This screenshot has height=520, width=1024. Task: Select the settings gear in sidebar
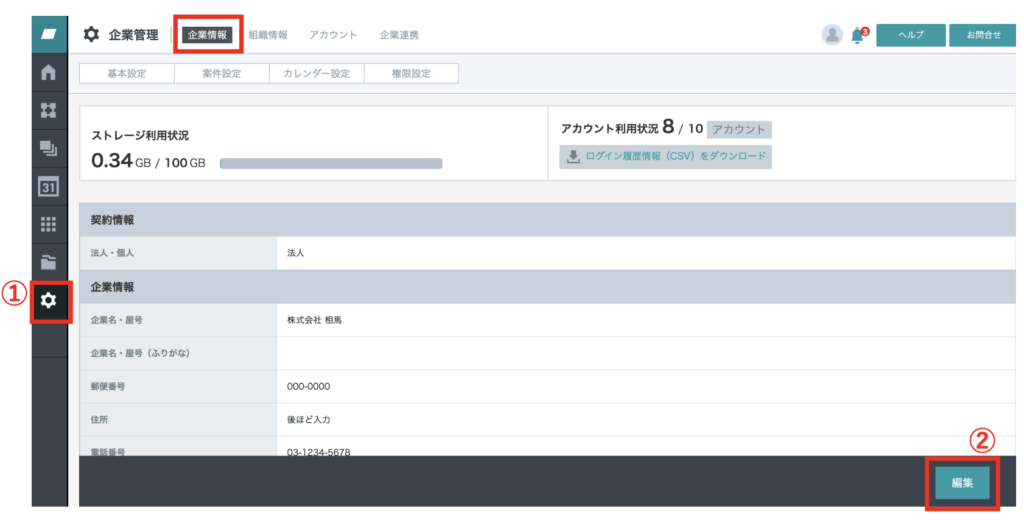point(49,301)
